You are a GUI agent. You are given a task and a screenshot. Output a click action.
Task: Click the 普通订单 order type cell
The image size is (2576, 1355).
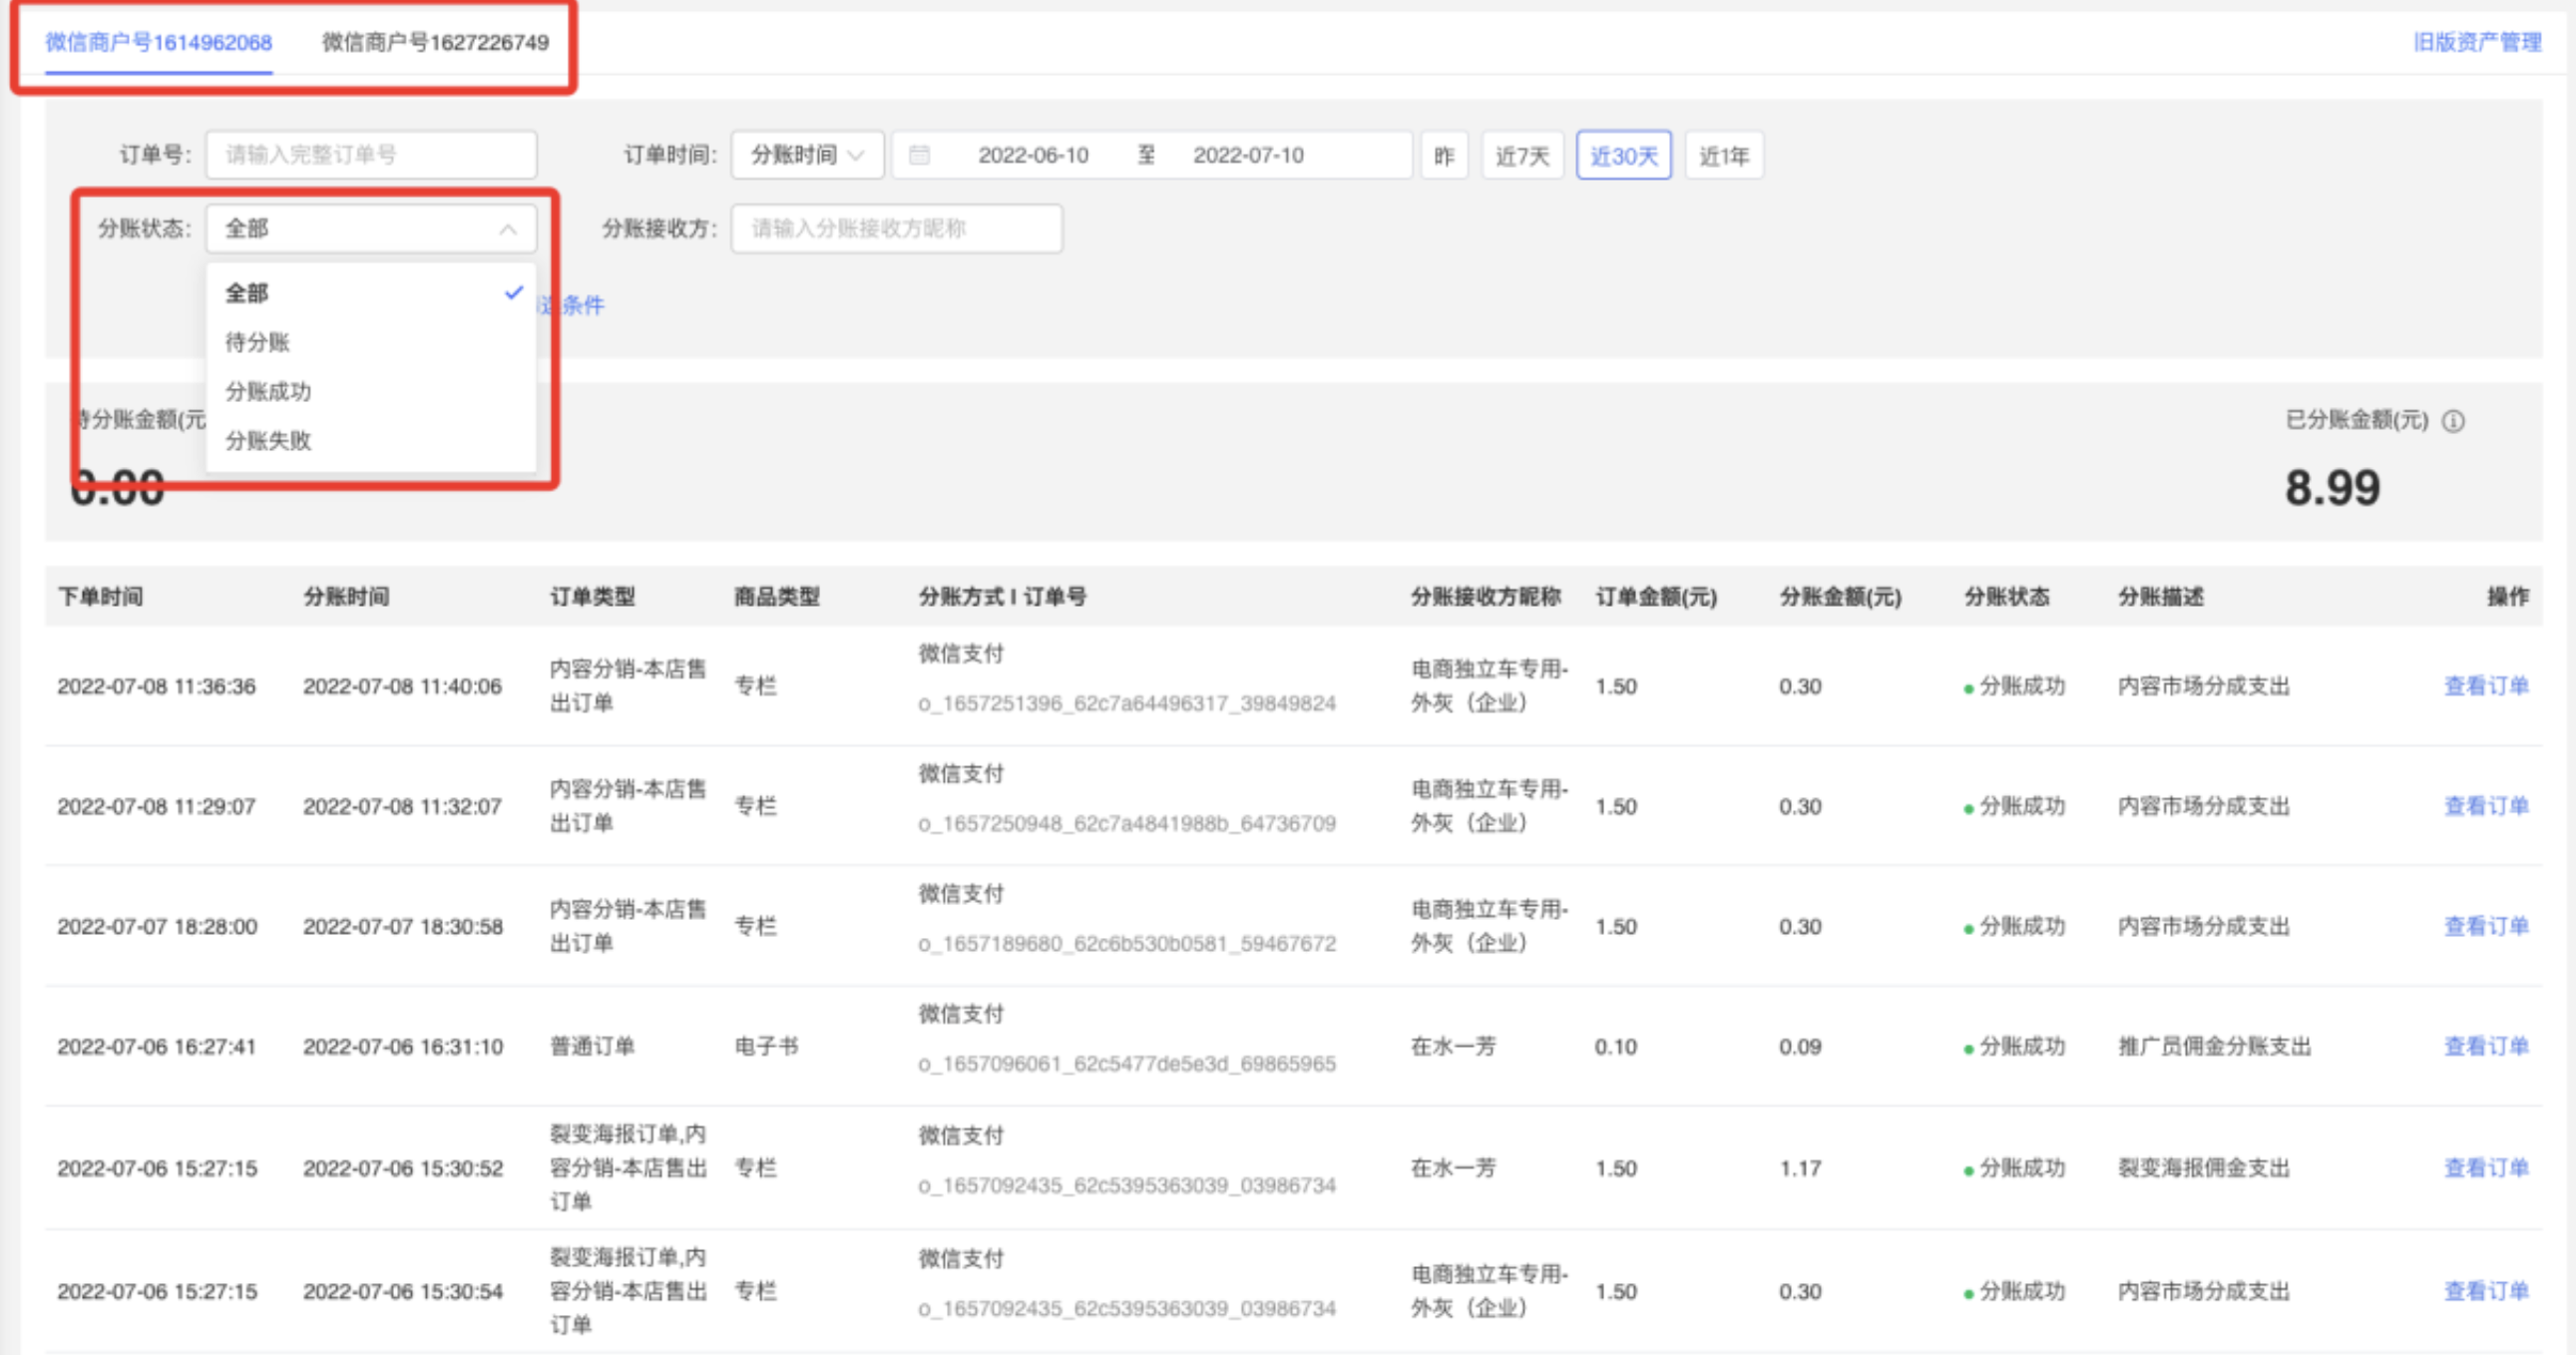(592, 1046)
